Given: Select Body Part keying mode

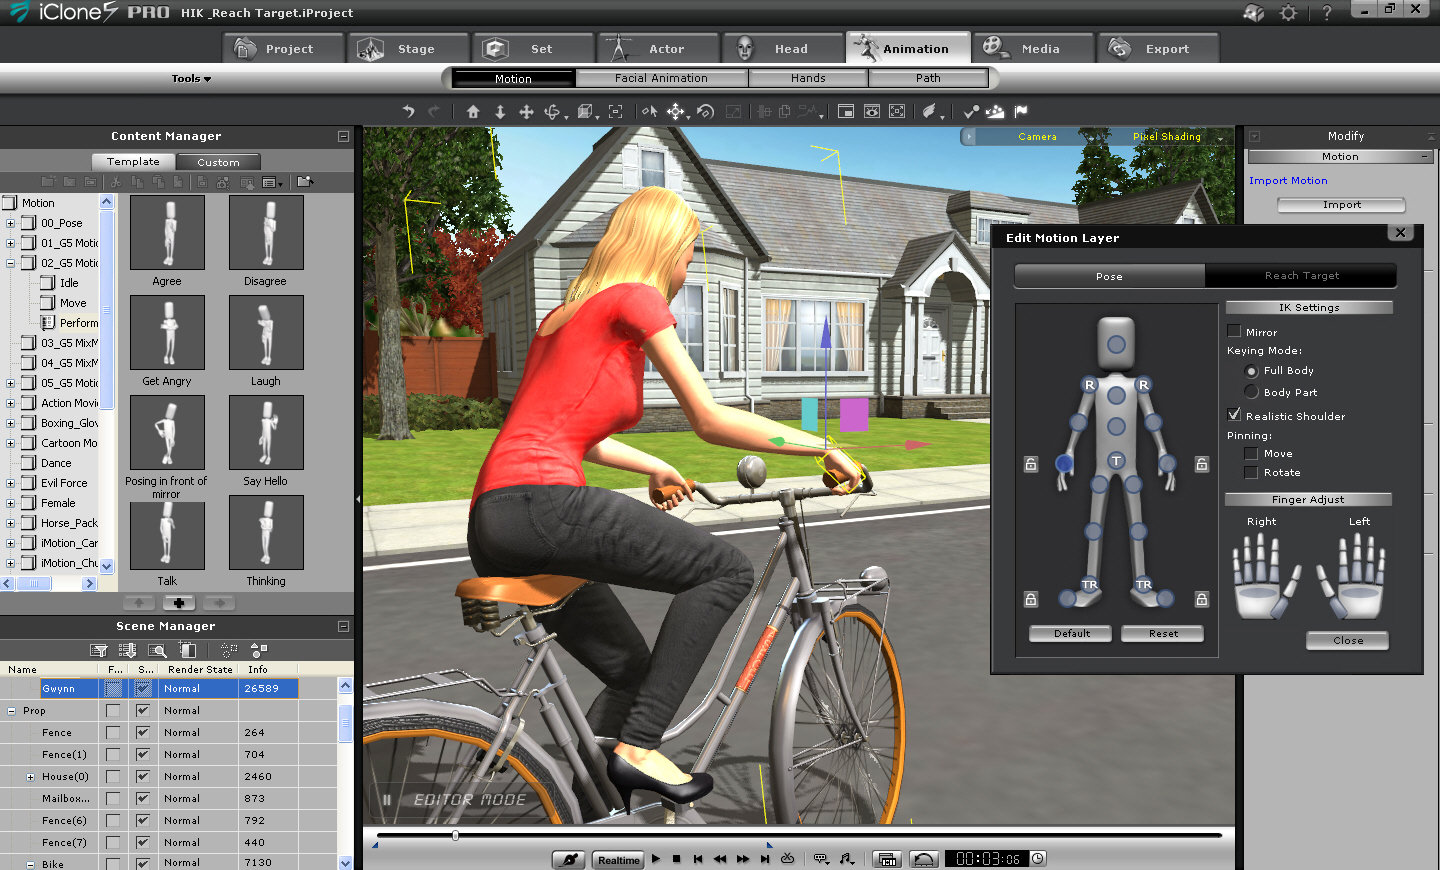Looking at the screenshot, I should [1251, 392].
